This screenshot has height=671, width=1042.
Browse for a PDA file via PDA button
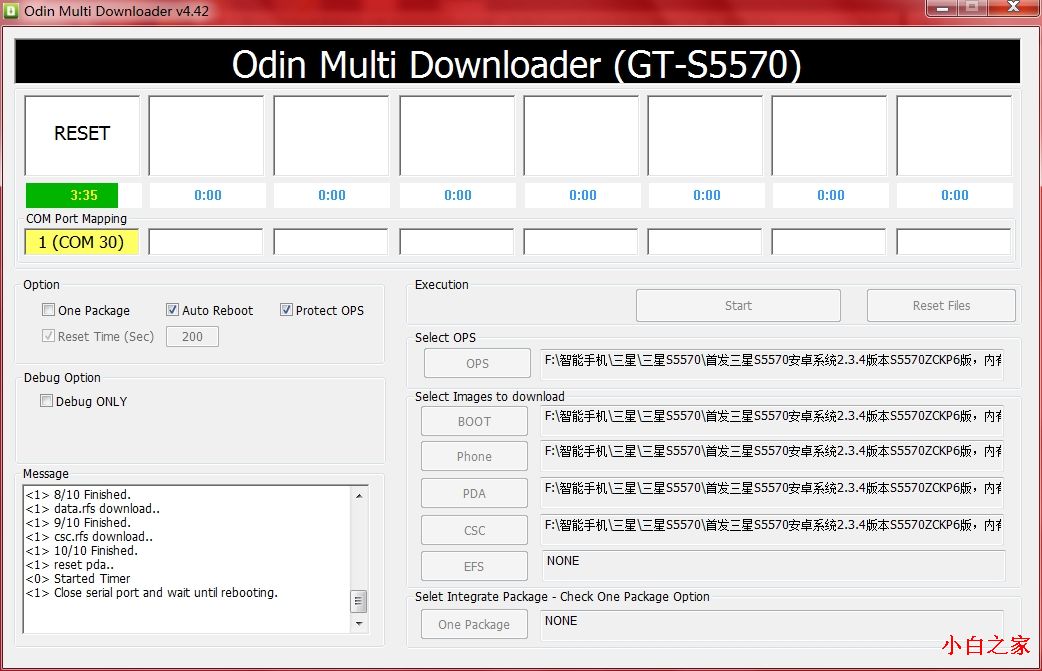pos(474,494)
